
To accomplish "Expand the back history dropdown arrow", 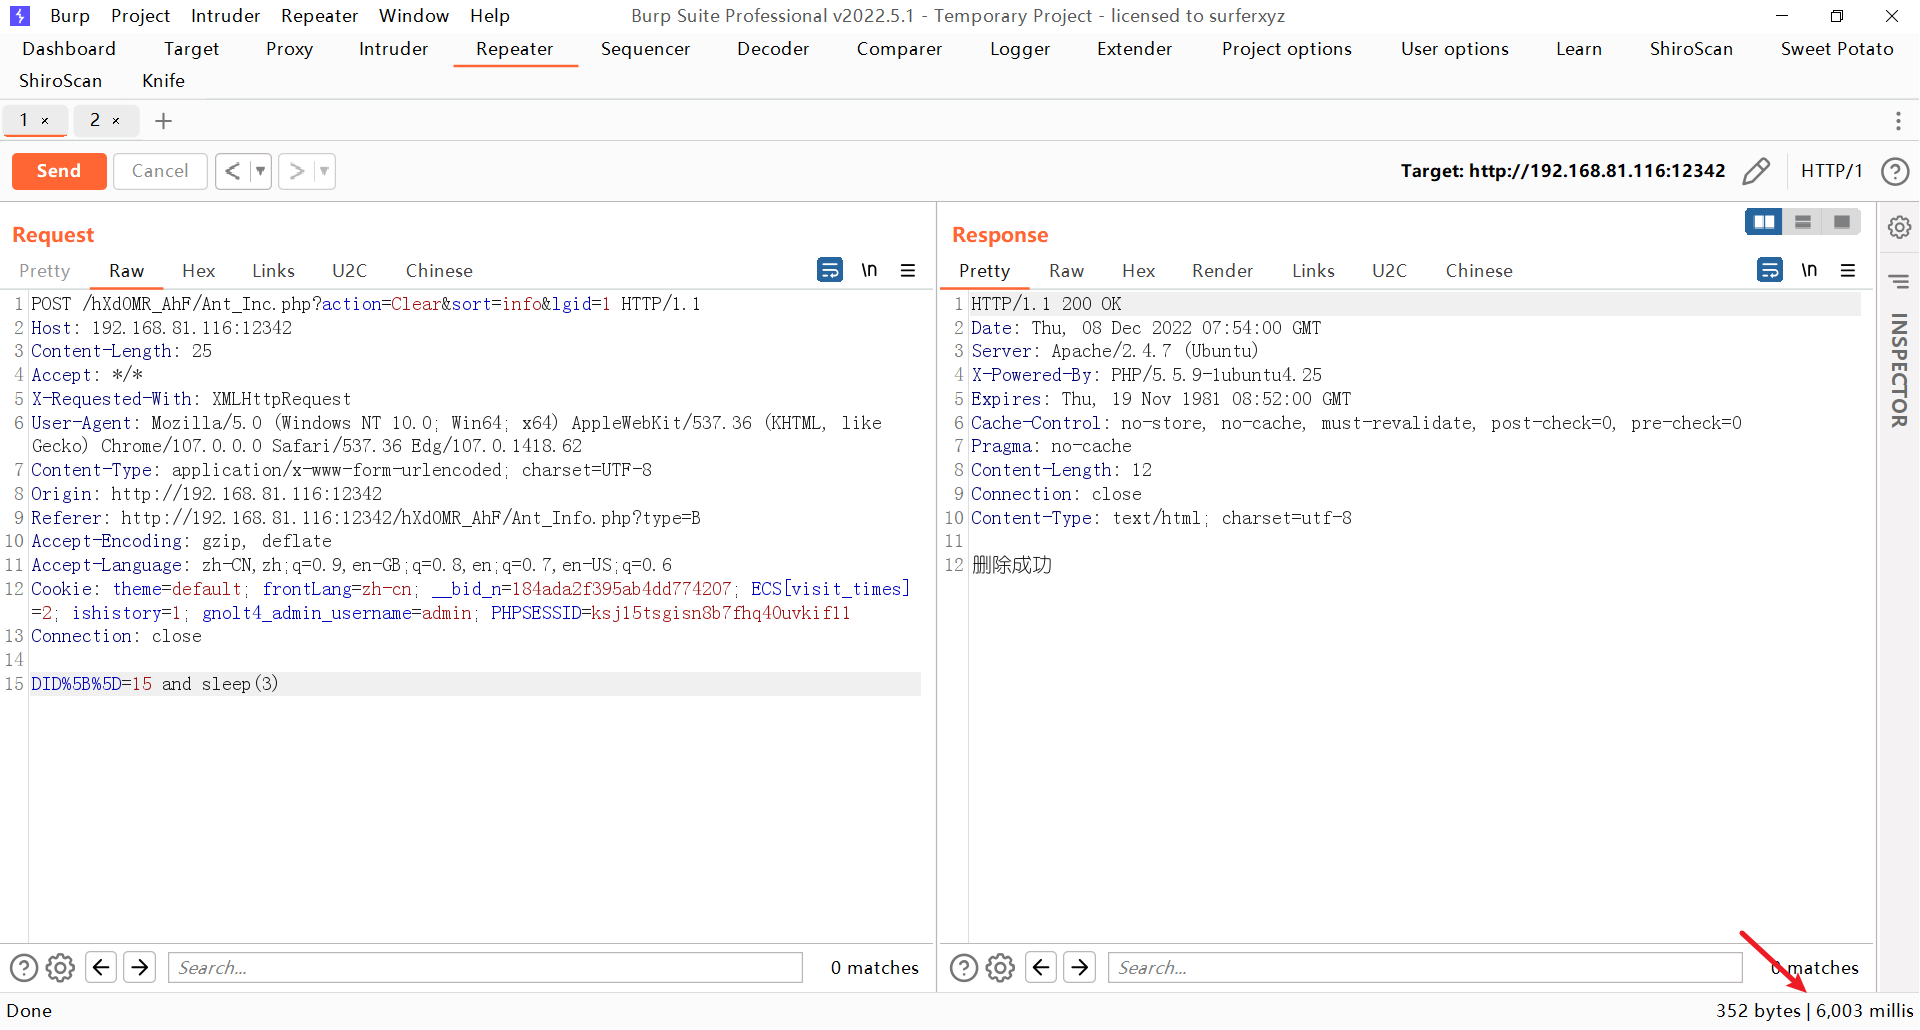I will tap(260, 171).
